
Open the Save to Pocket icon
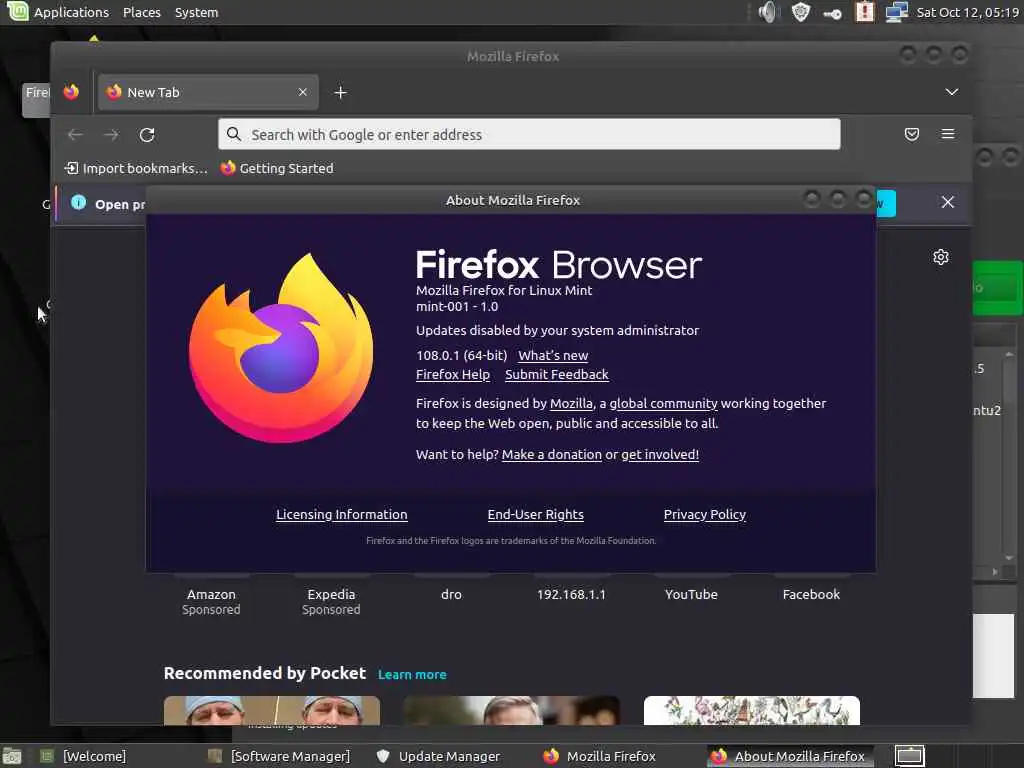912,135
